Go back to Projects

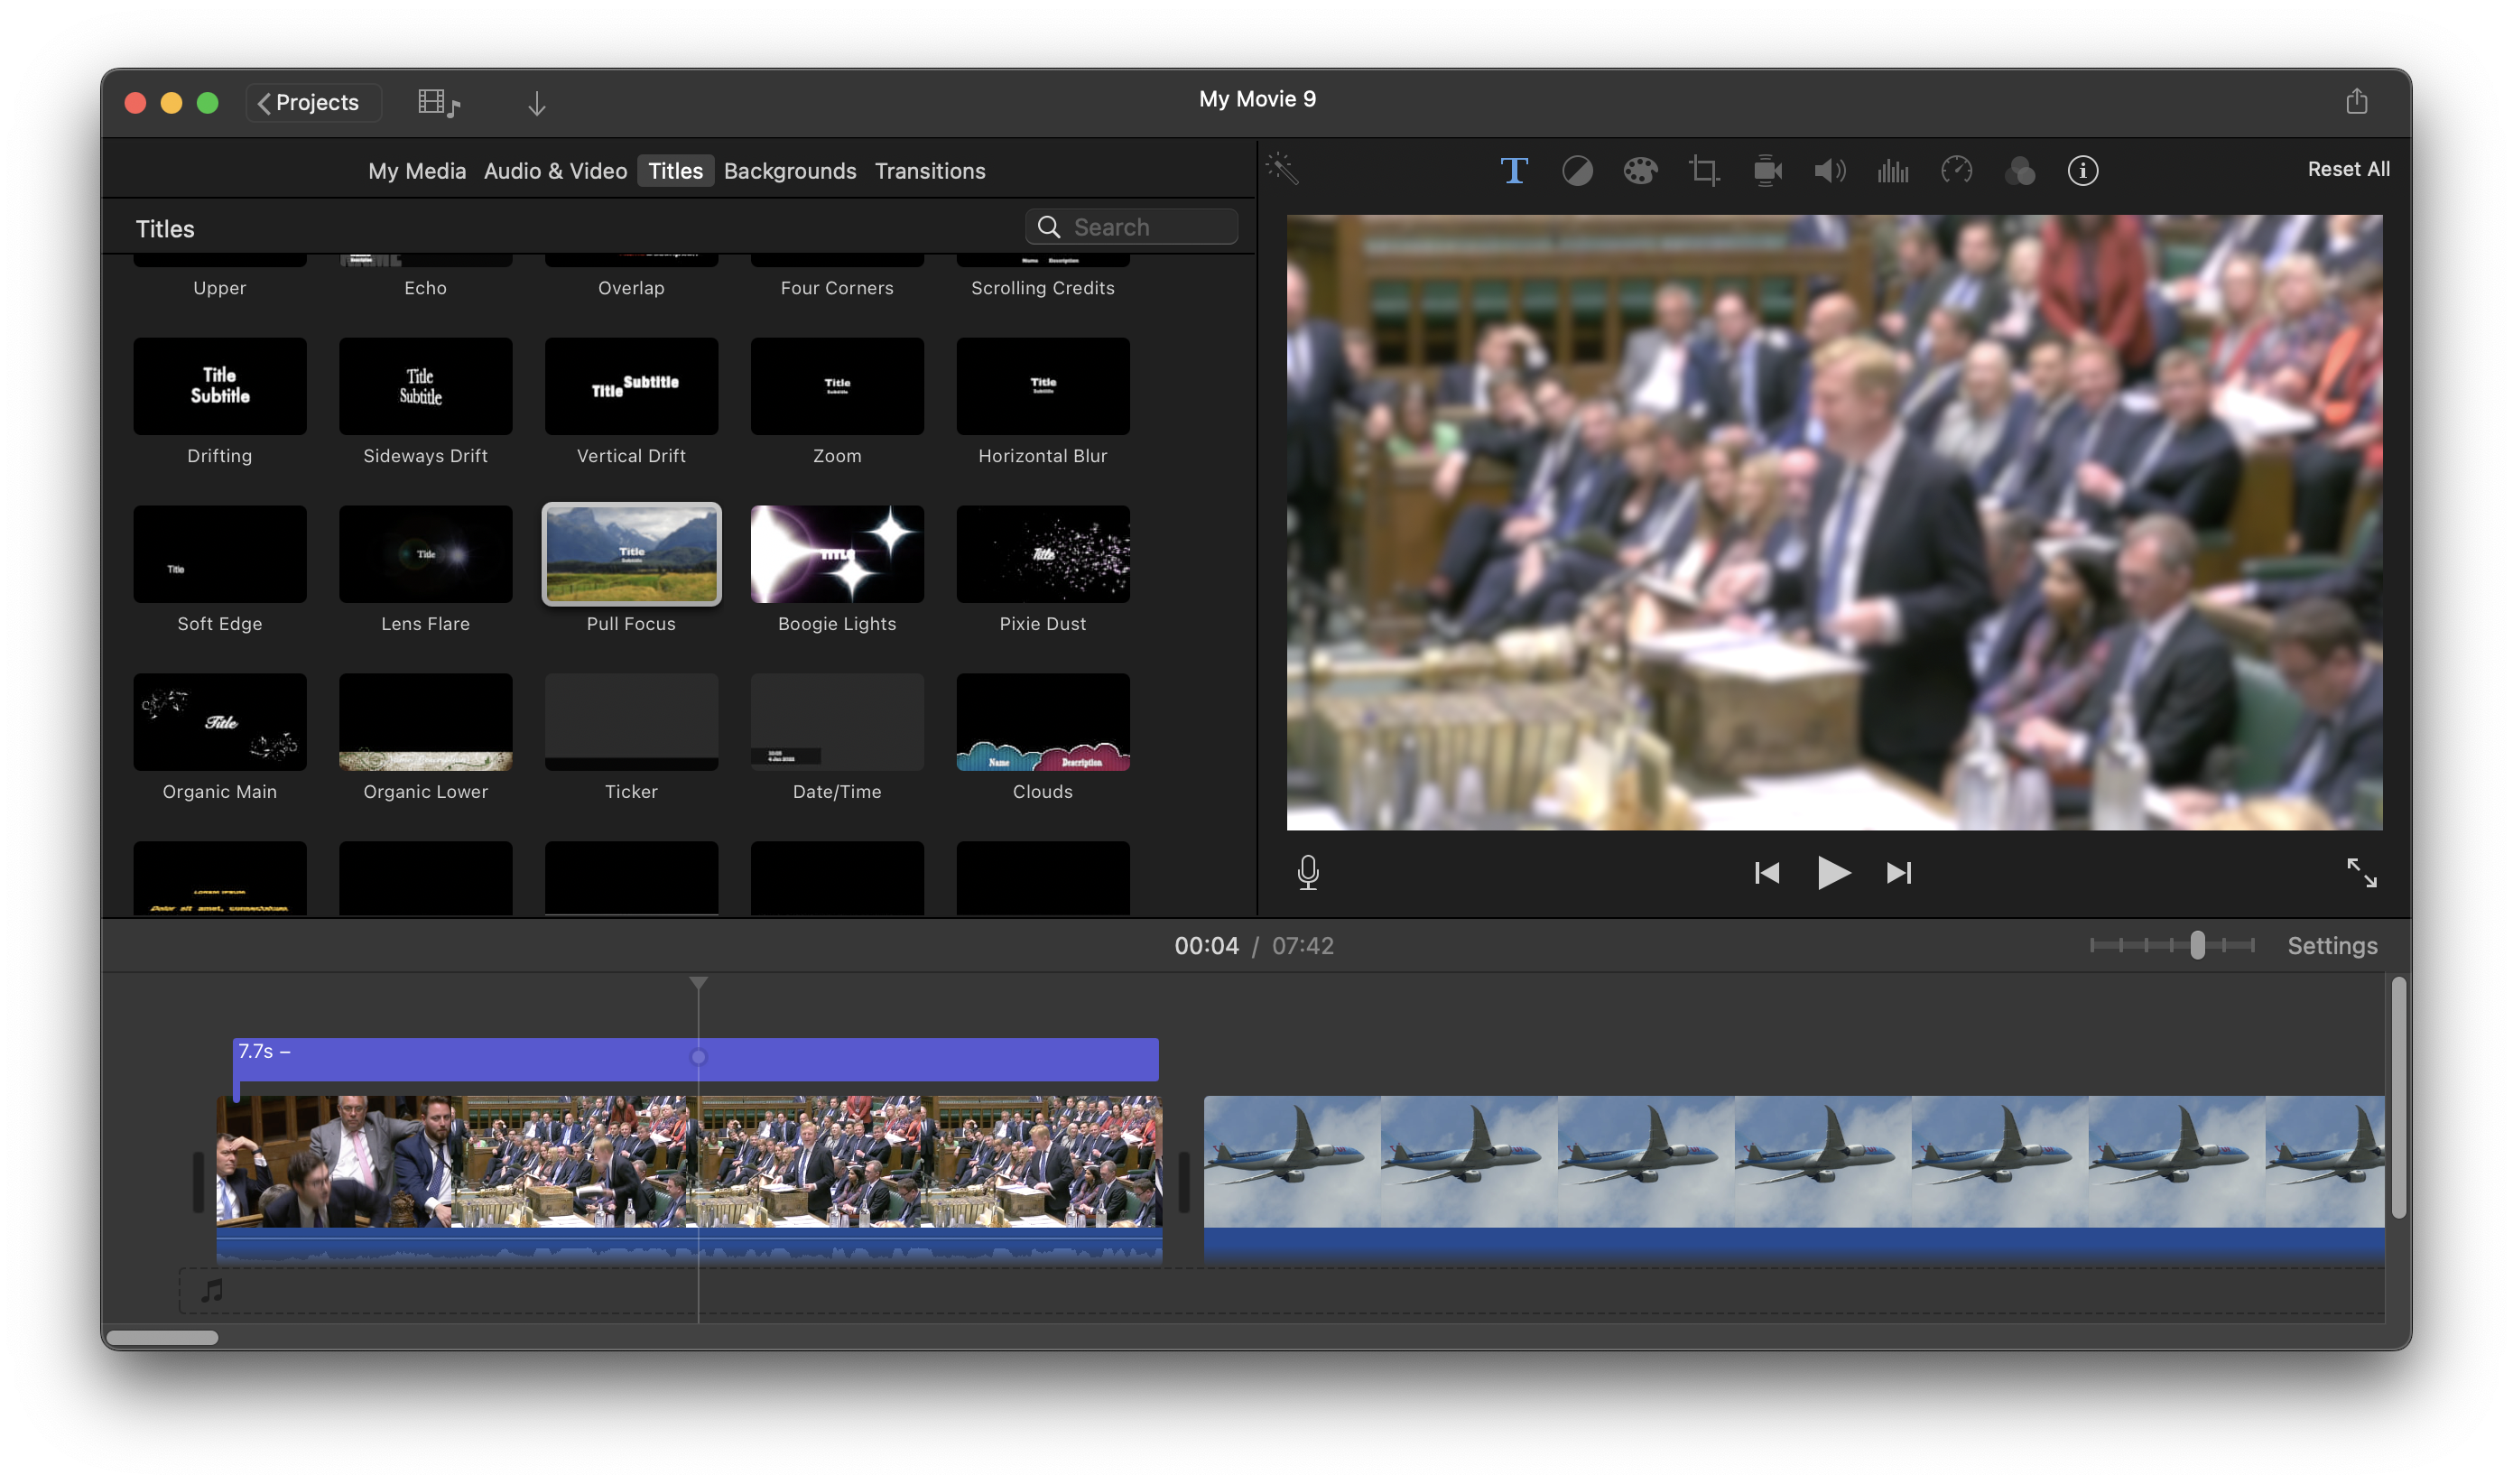(309, 103)
